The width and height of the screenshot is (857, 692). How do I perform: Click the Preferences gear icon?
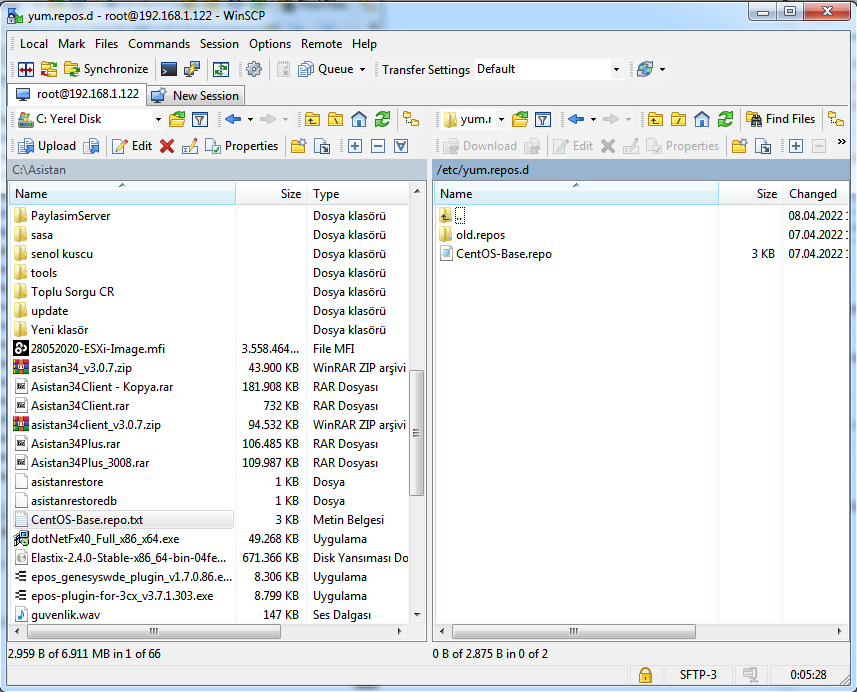[x=254, y=69]
